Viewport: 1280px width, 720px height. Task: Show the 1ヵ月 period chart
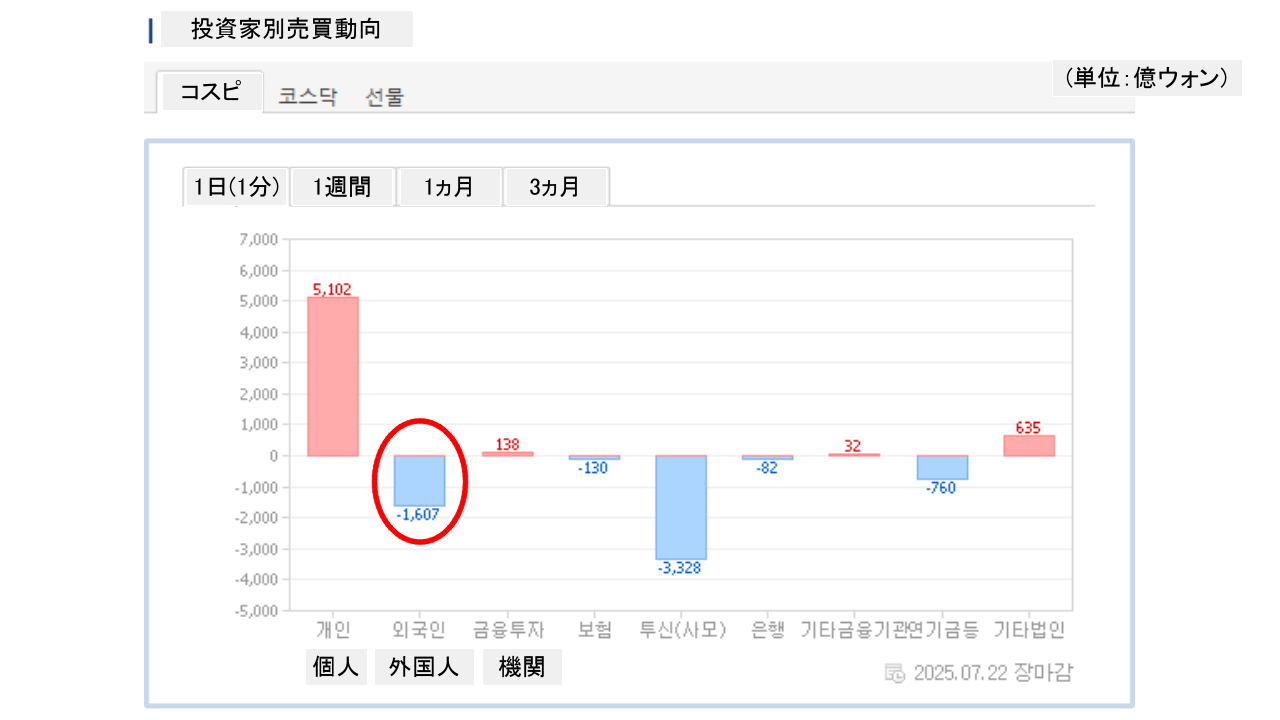448,187
